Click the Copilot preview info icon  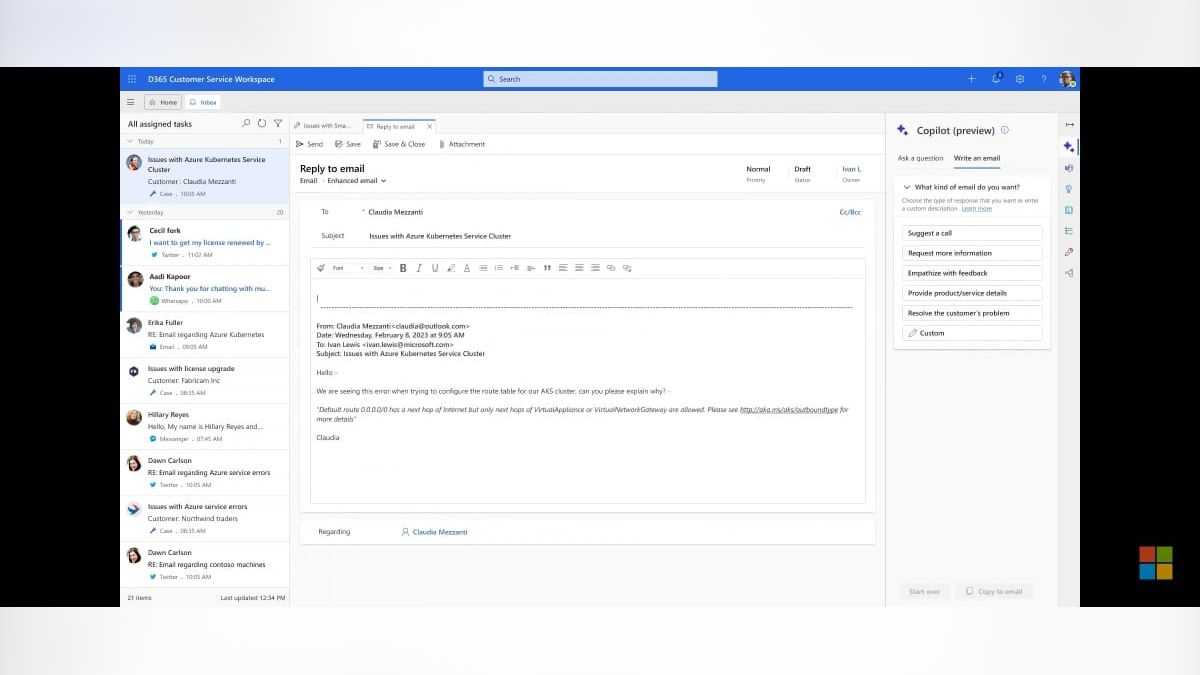tap(1005, 130)
